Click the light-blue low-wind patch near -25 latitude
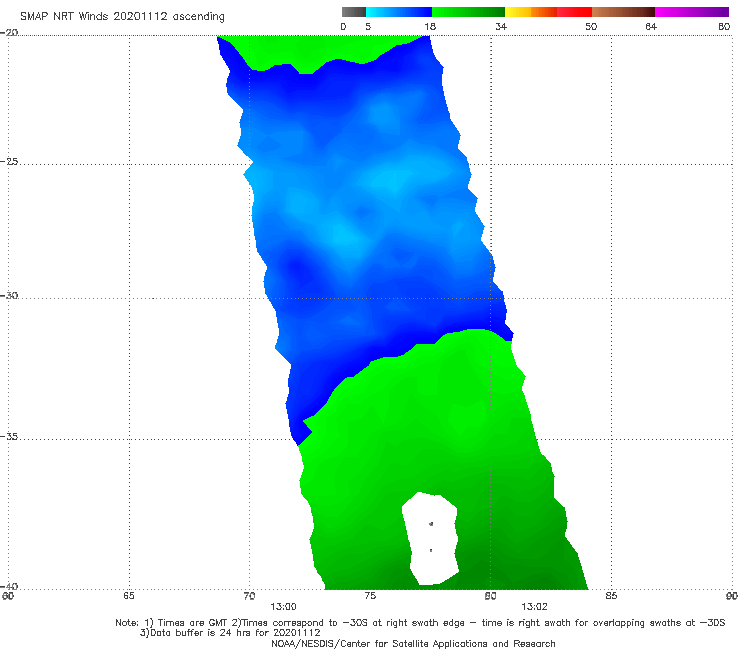Viewport: 740px width, 650px height. pyautogui.click(x=394, y=179)
